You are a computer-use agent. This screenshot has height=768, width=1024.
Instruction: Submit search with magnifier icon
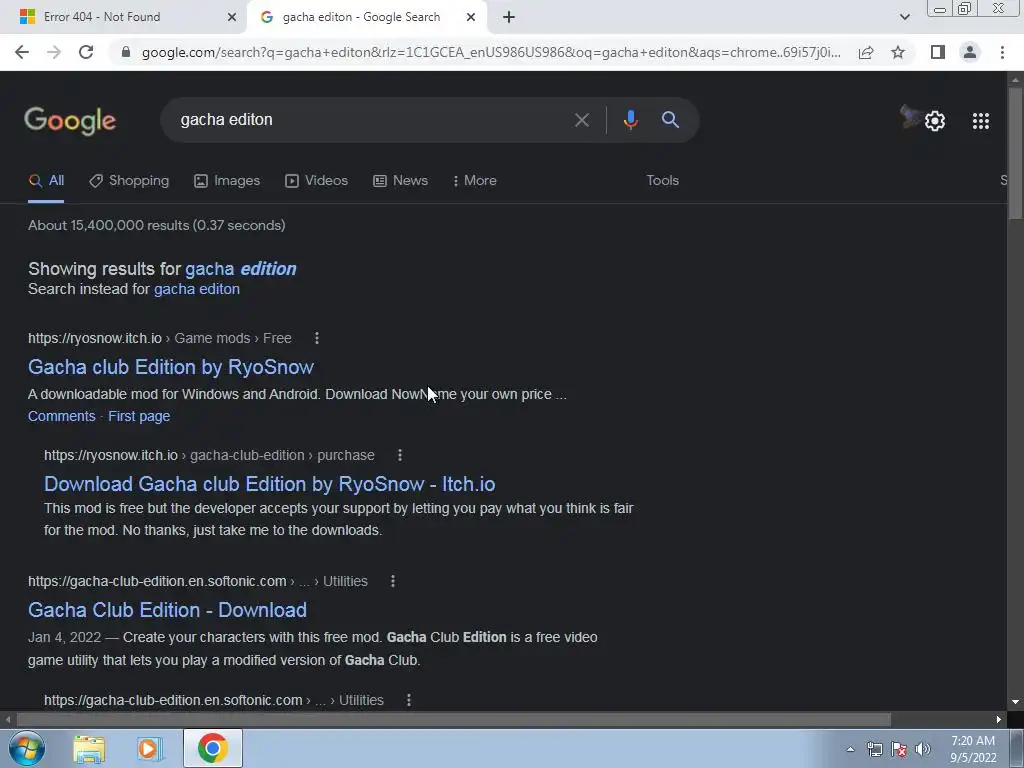tap(670, 120)
